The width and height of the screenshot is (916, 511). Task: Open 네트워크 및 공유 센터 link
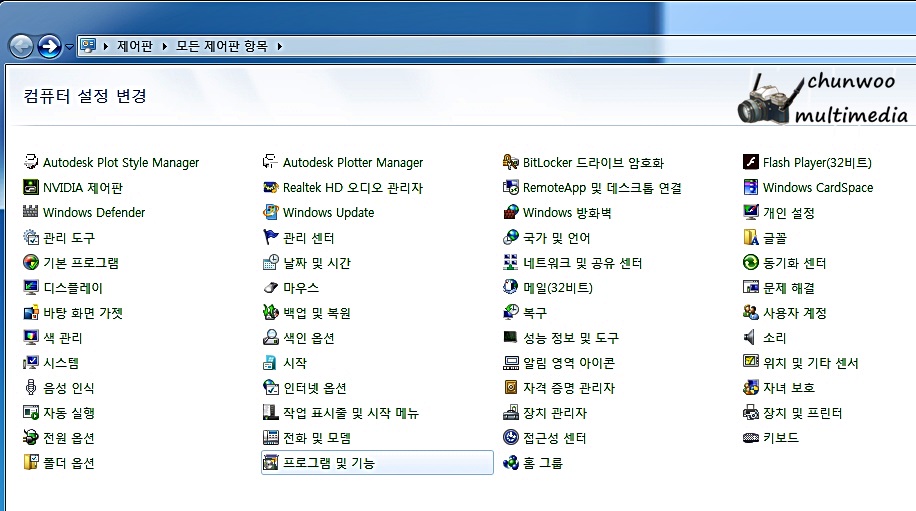click(x=582, y=263)
